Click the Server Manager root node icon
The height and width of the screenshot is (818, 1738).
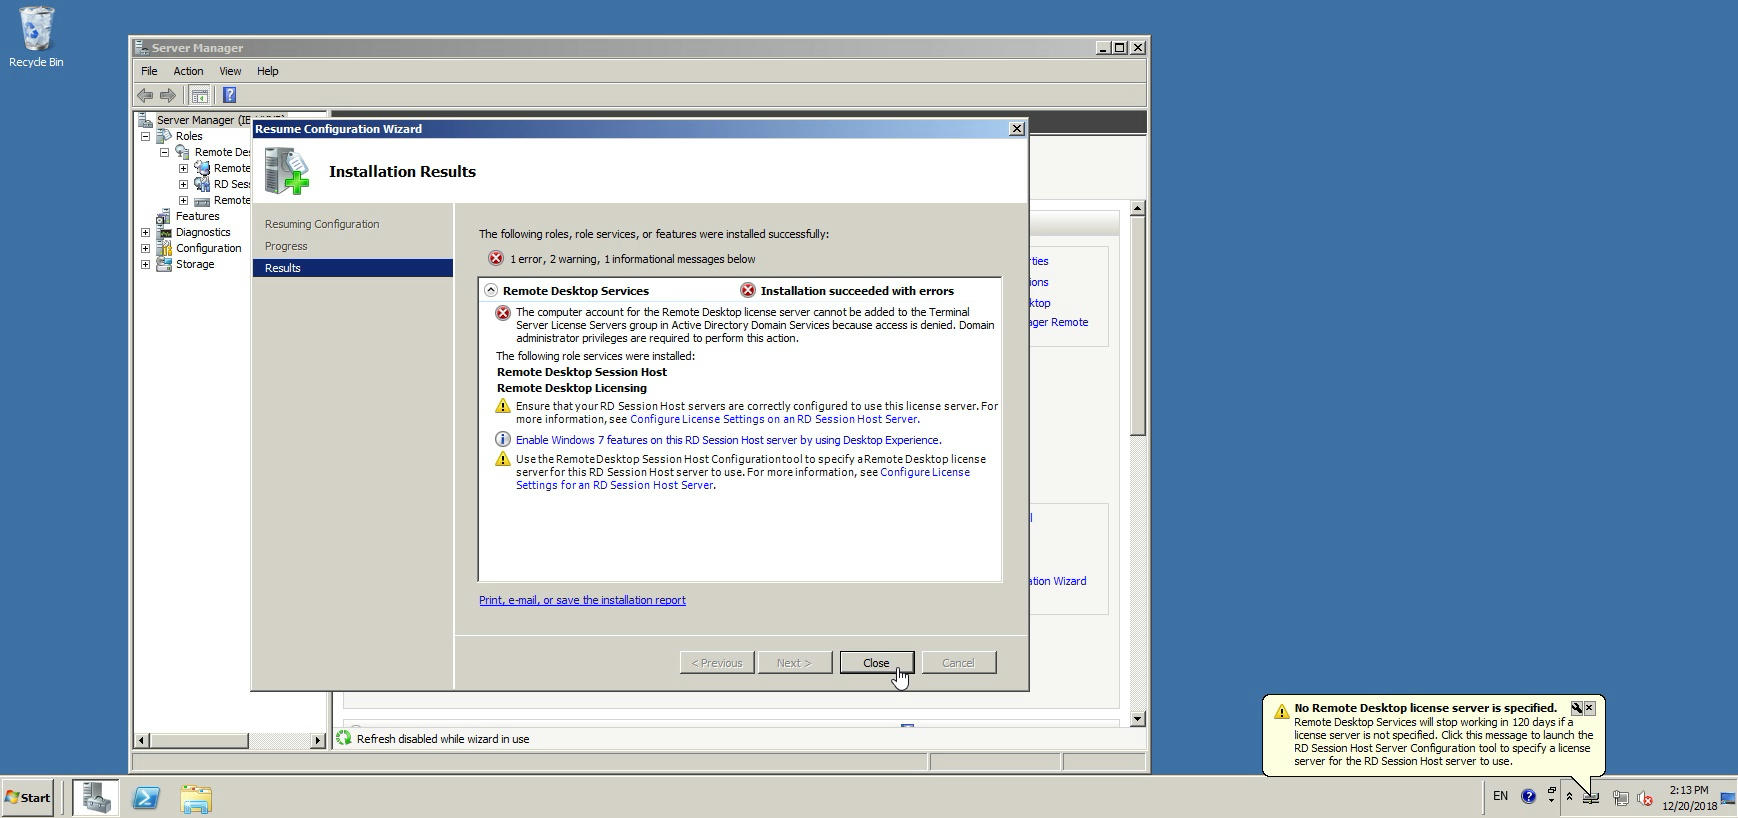tap(145, 120)
